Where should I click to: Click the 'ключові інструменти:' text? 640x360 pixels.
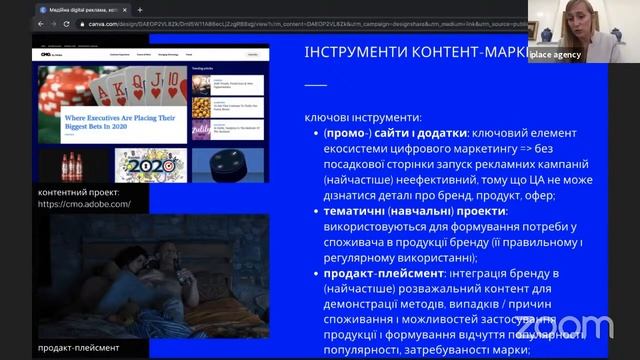(x=363, y=118)
